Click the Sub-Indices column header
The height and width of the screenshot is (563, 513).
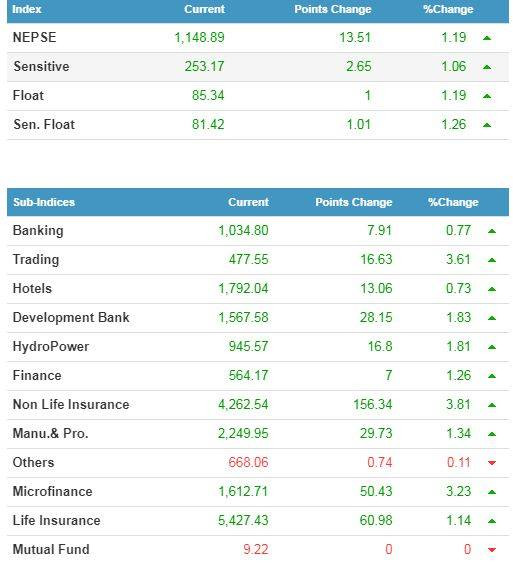click(x=44, y=202)
